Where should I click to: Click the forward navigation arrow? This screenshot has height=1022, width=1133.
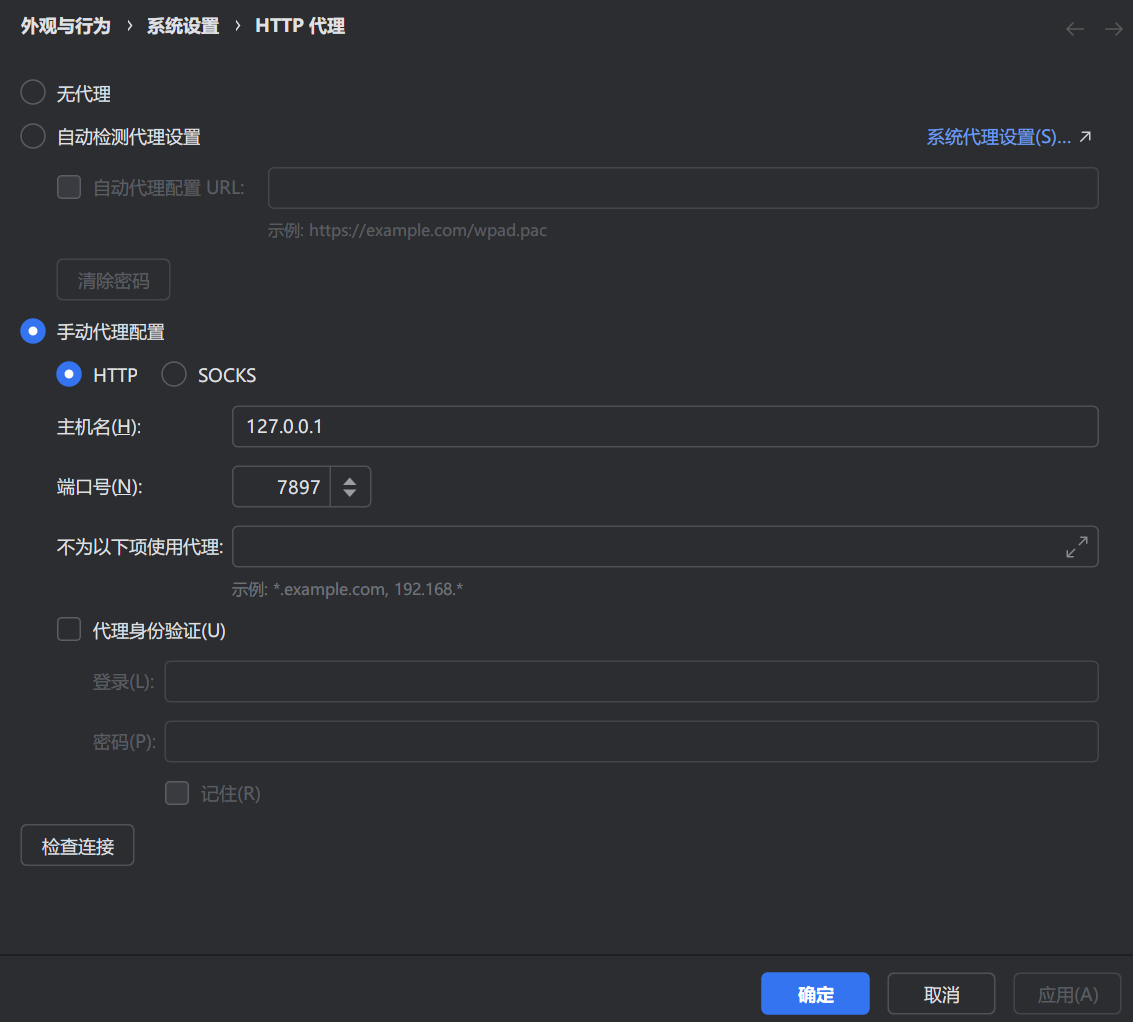point(1114,28)
